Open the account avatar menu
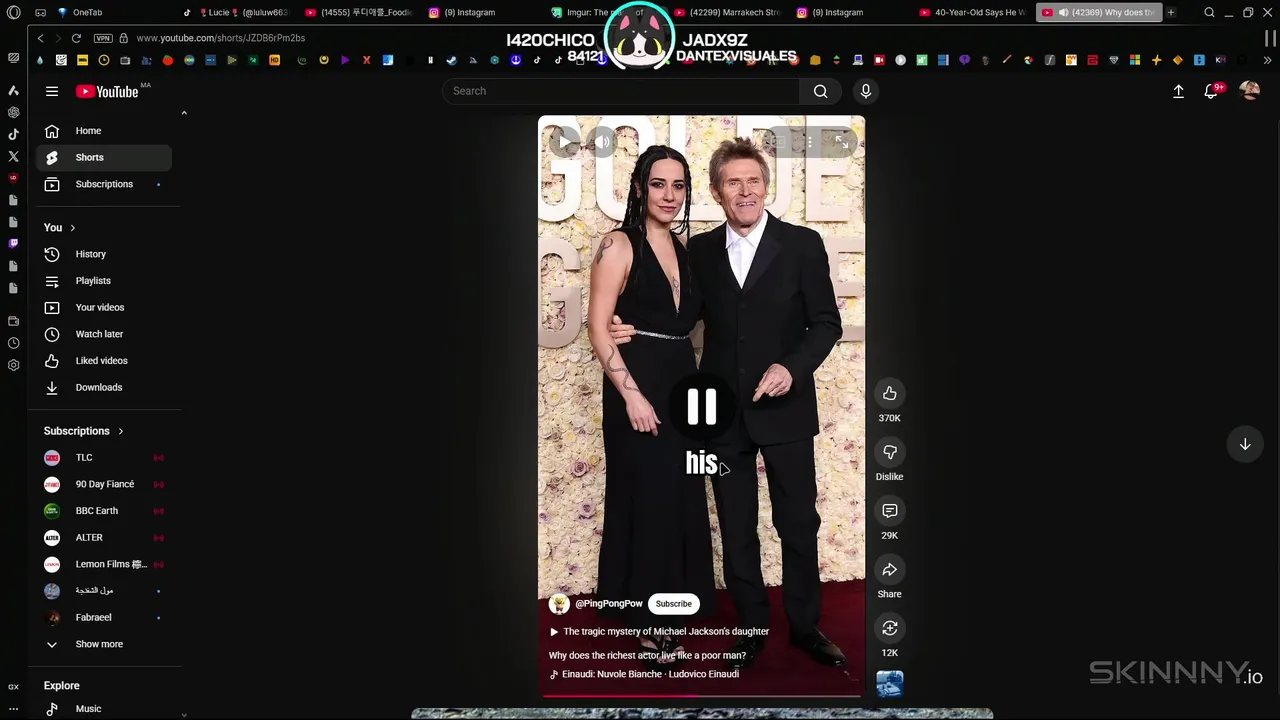This screenshot has width=1280, height=720. click(x=1249, y=91)
